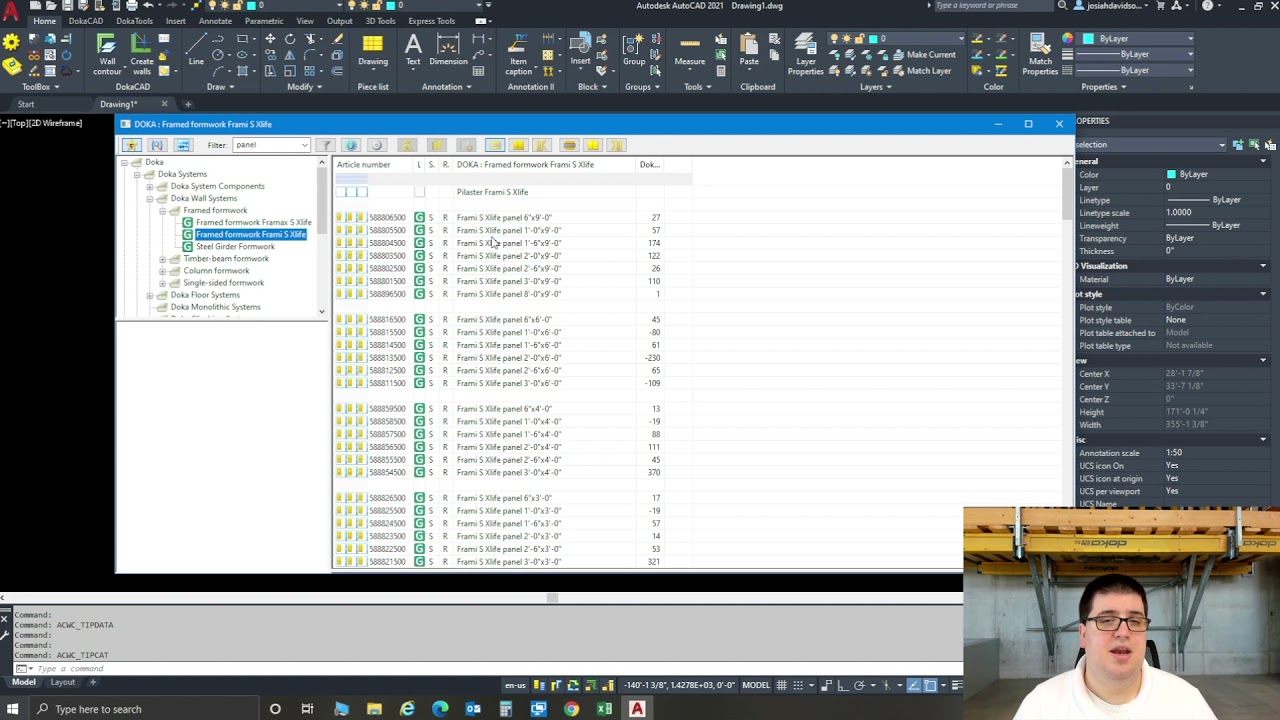Screen dimensions: 1280x720
Task: Click the Match Properties tool
Action: 1040,54
